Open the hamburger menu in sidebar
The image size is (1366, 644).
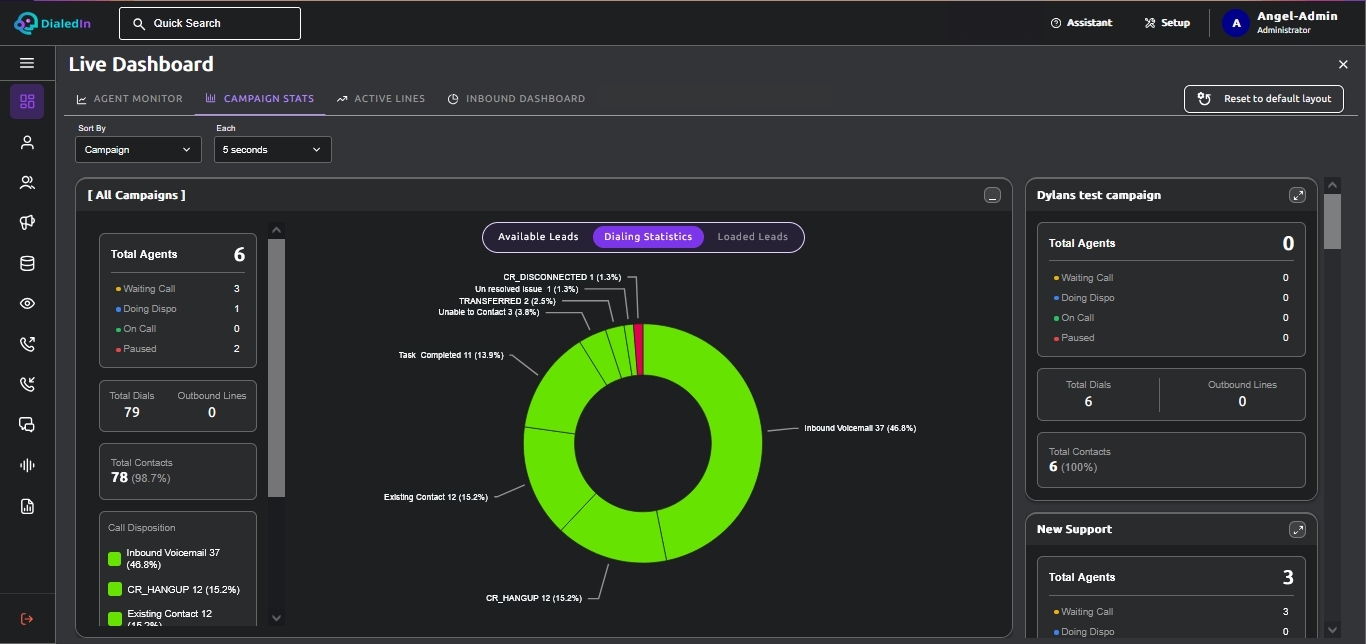coord(27,63)
